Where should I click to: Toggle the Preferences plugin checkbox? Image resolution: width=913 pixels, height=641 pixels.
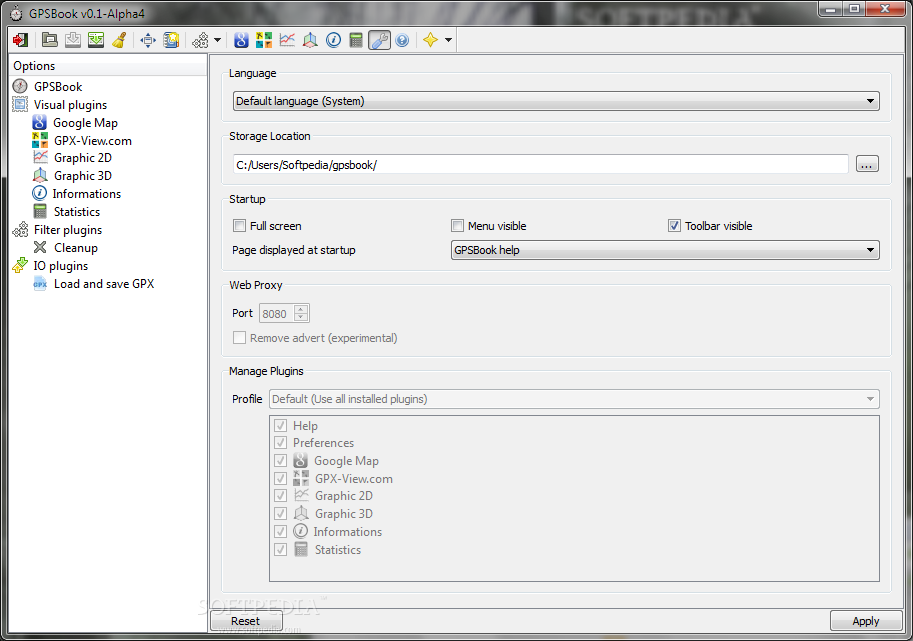click(281, 442)
